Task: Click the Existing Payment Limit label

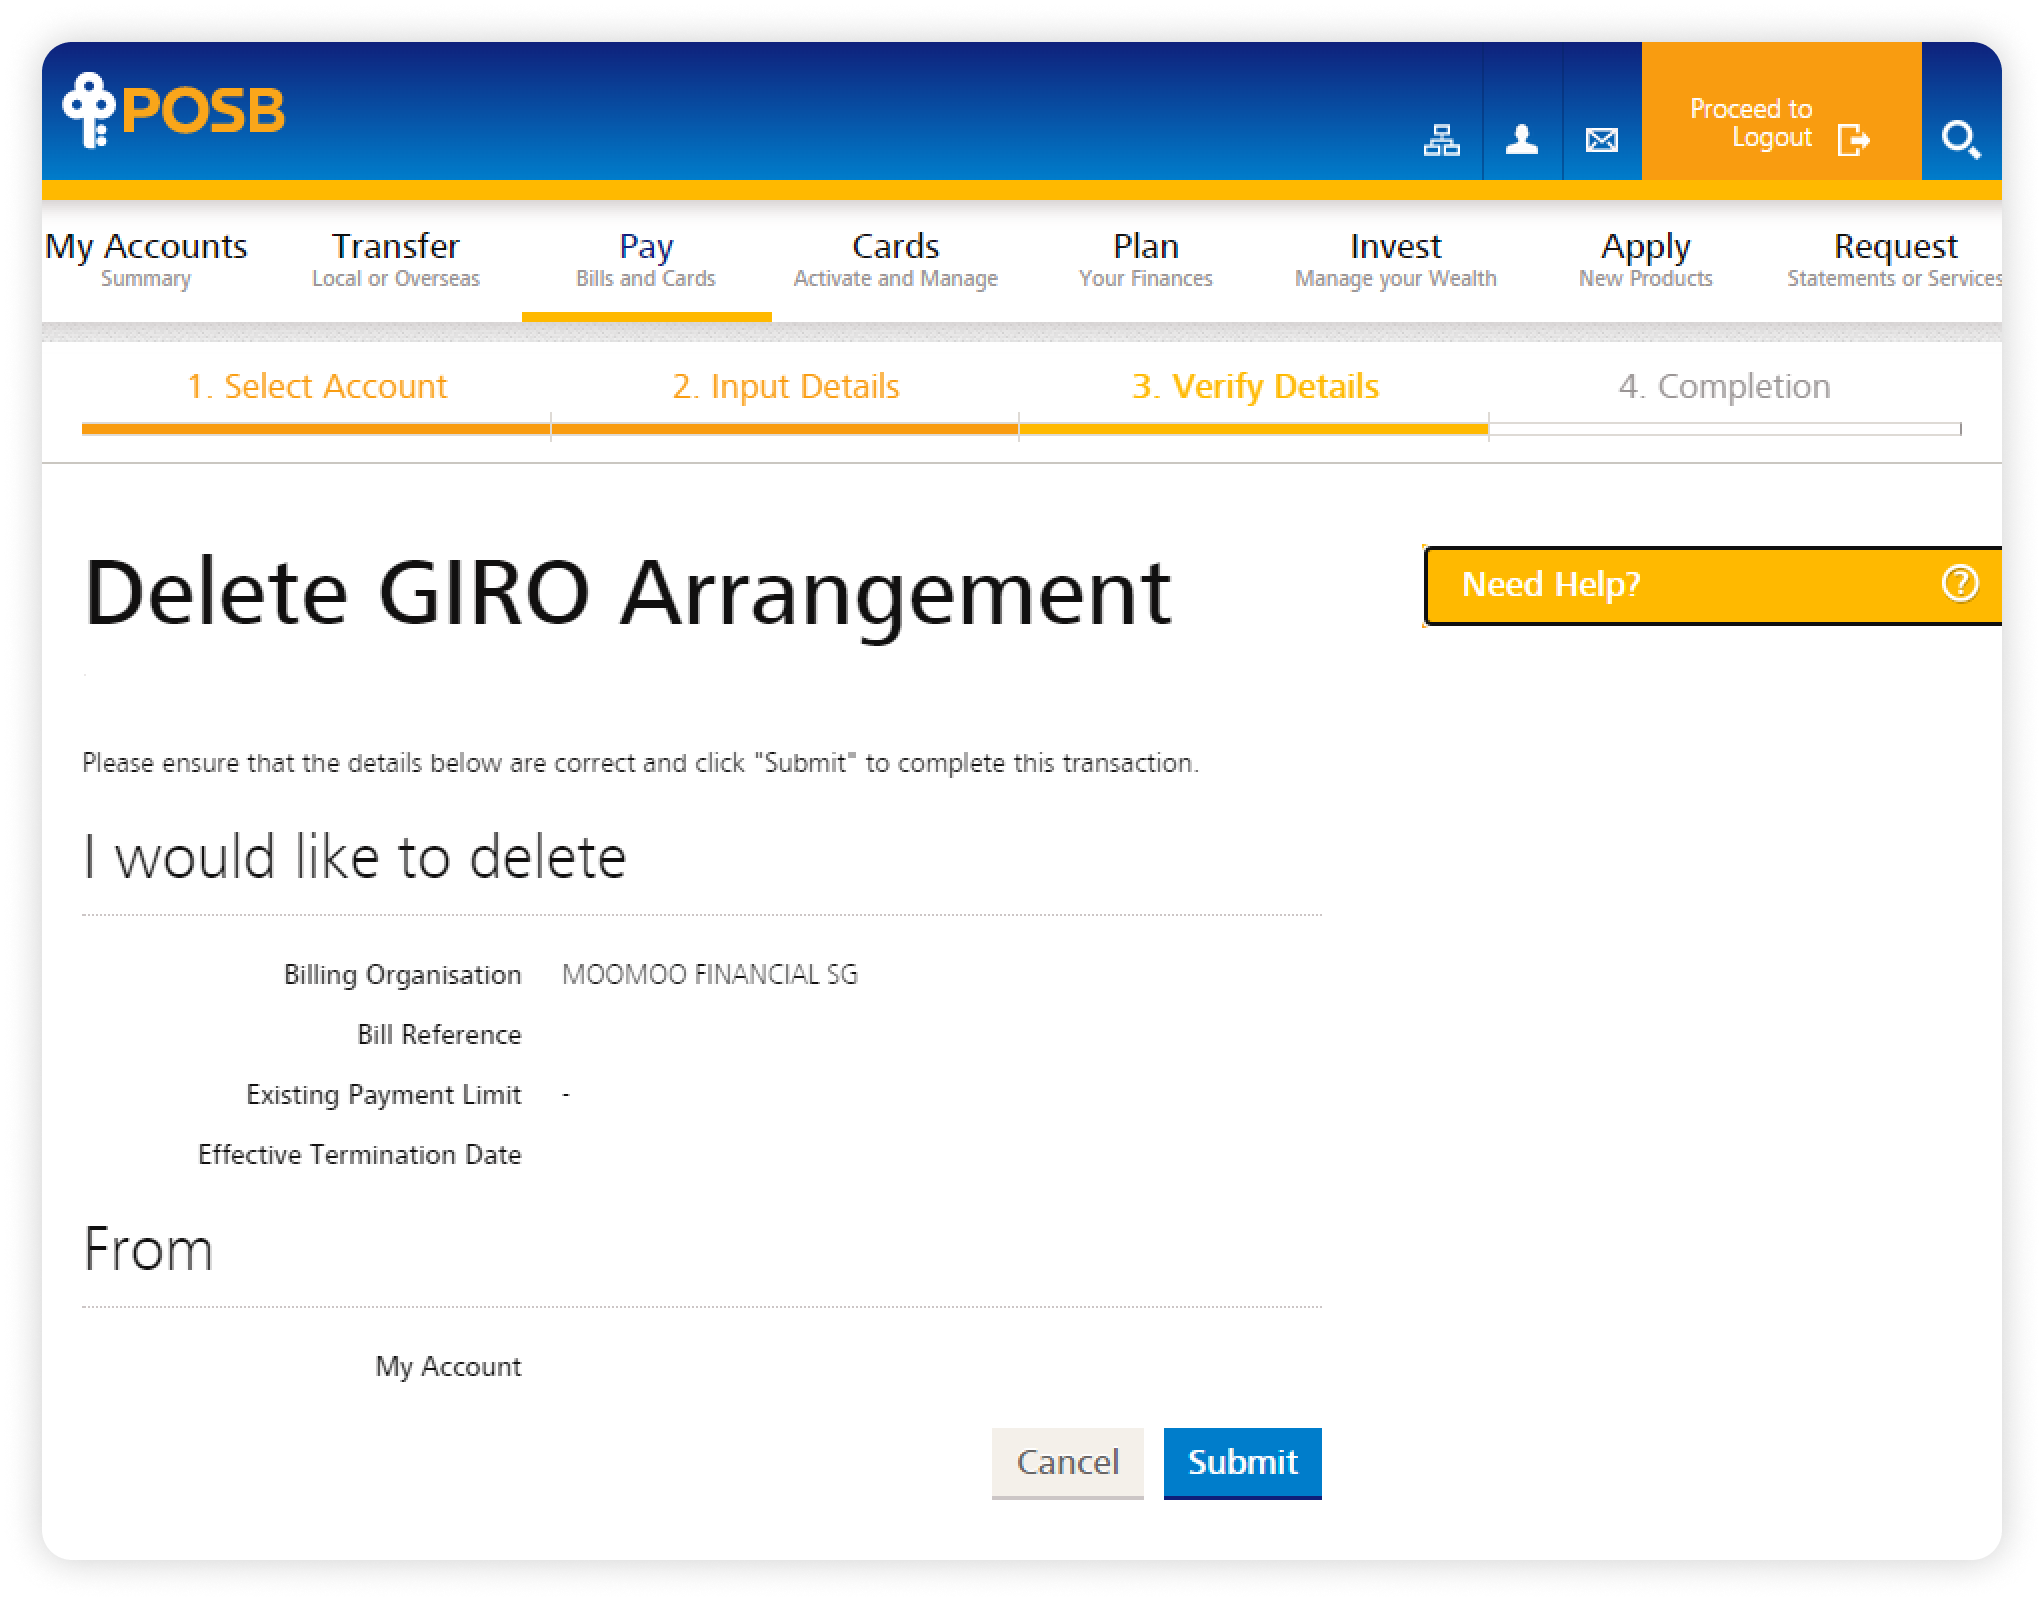Action: coord(383,1095)
